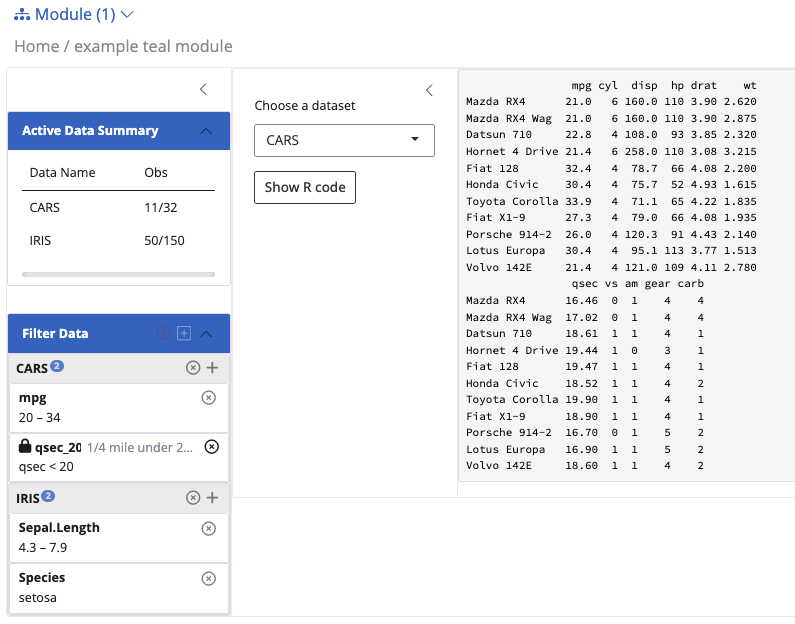Screen dimensions: 795x624
Task: Click the add filter icon in Filter Data header
Action: [x=184, y=334]
